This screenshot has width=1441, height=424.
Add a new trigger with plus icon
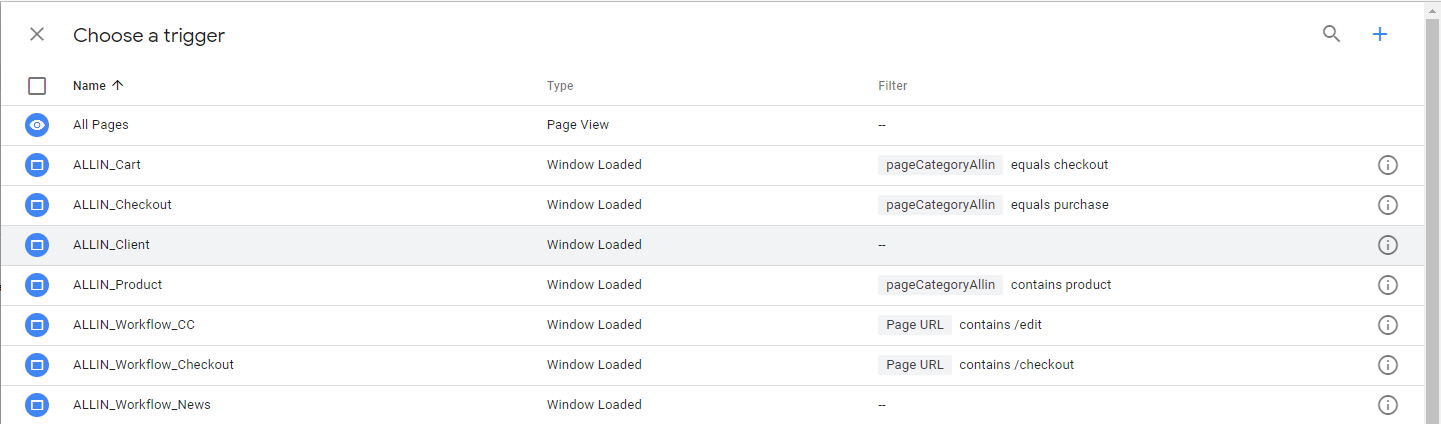pyautogui.click(x=1380, y=34)
